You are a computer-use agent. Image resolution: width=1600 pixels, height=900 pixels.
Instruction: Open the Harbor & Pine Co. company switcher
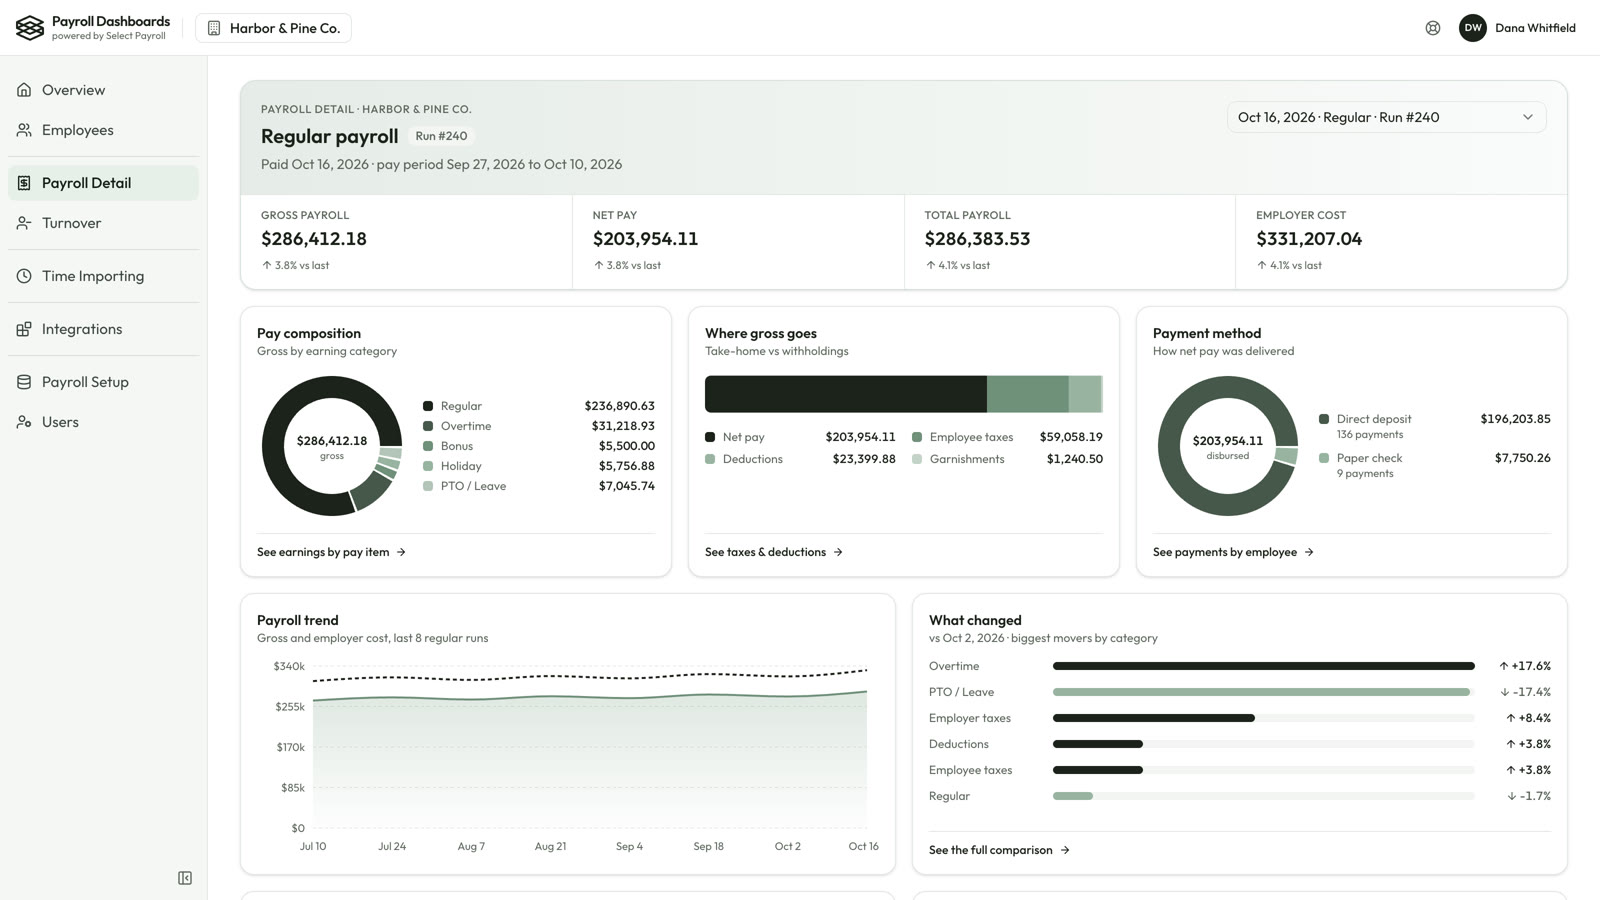273,28
